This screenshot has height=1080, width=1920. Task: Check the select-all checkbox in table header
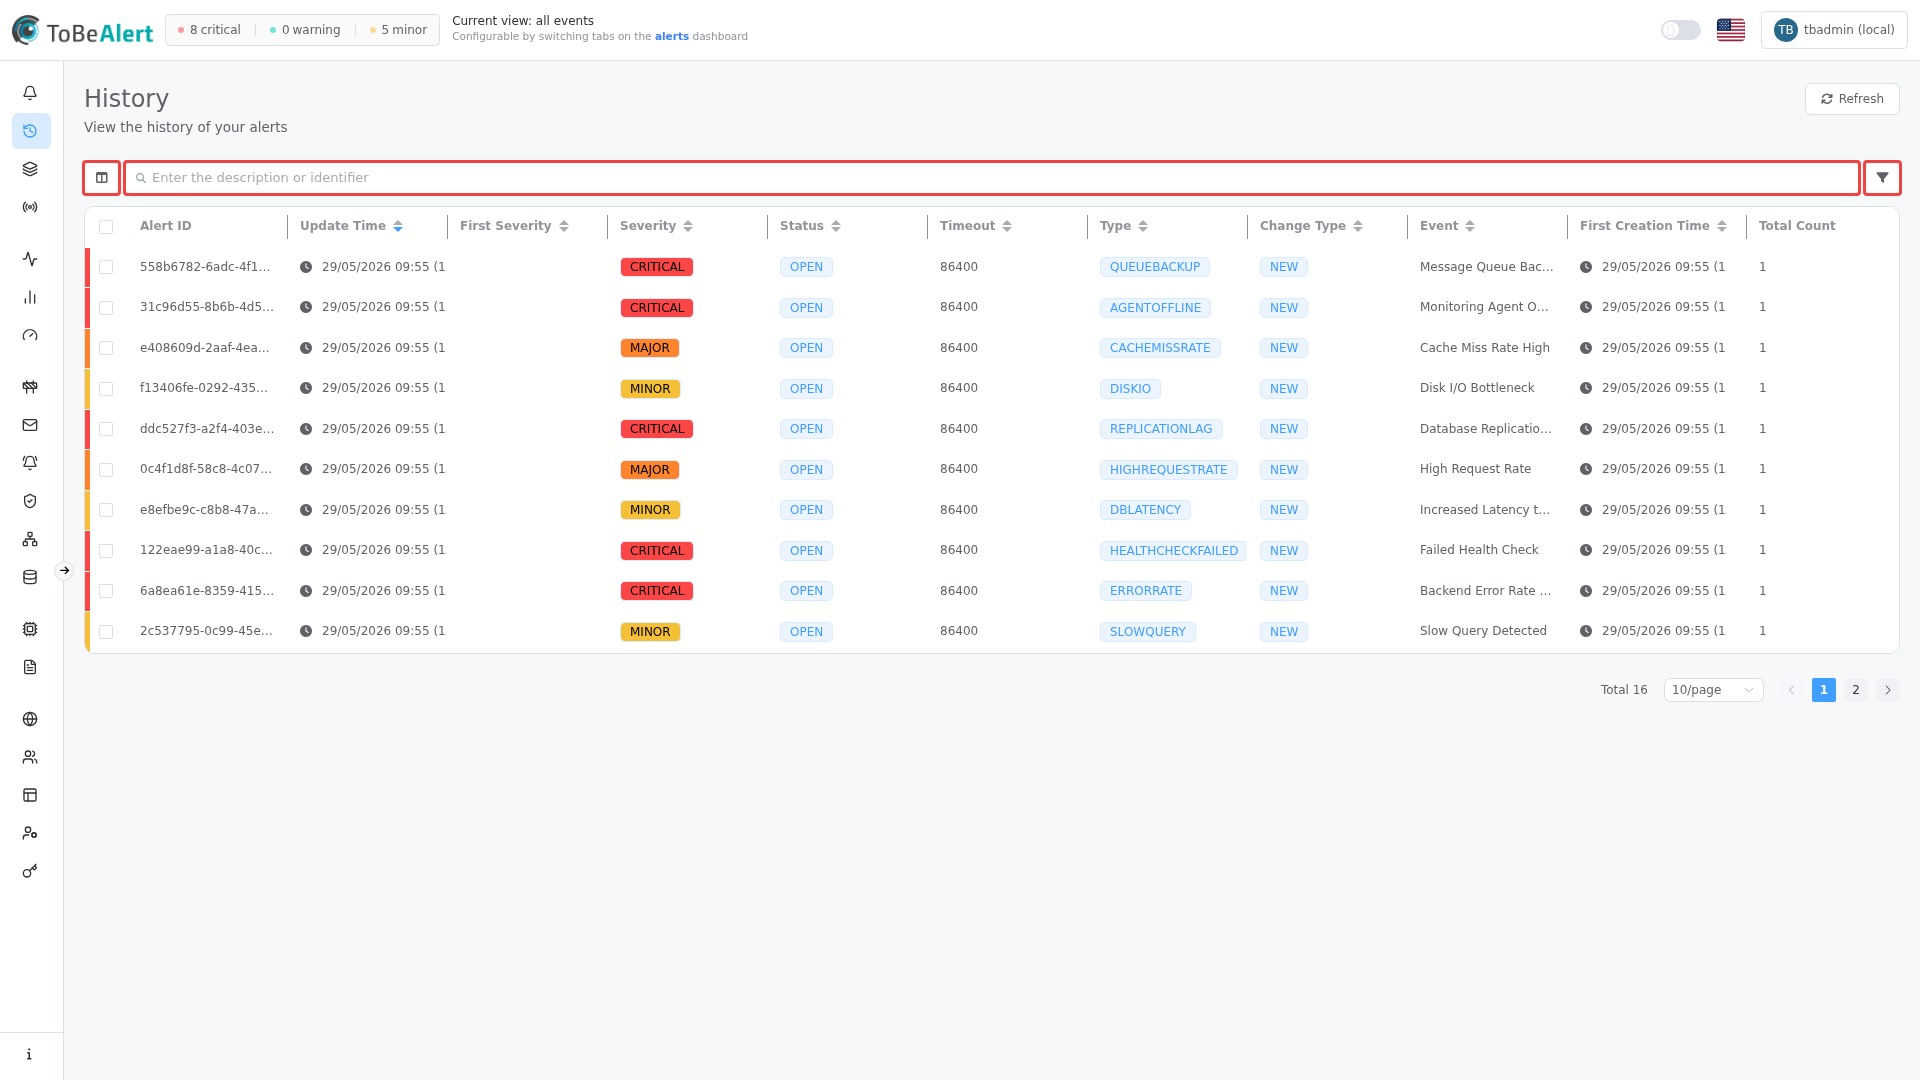[106, 227]
